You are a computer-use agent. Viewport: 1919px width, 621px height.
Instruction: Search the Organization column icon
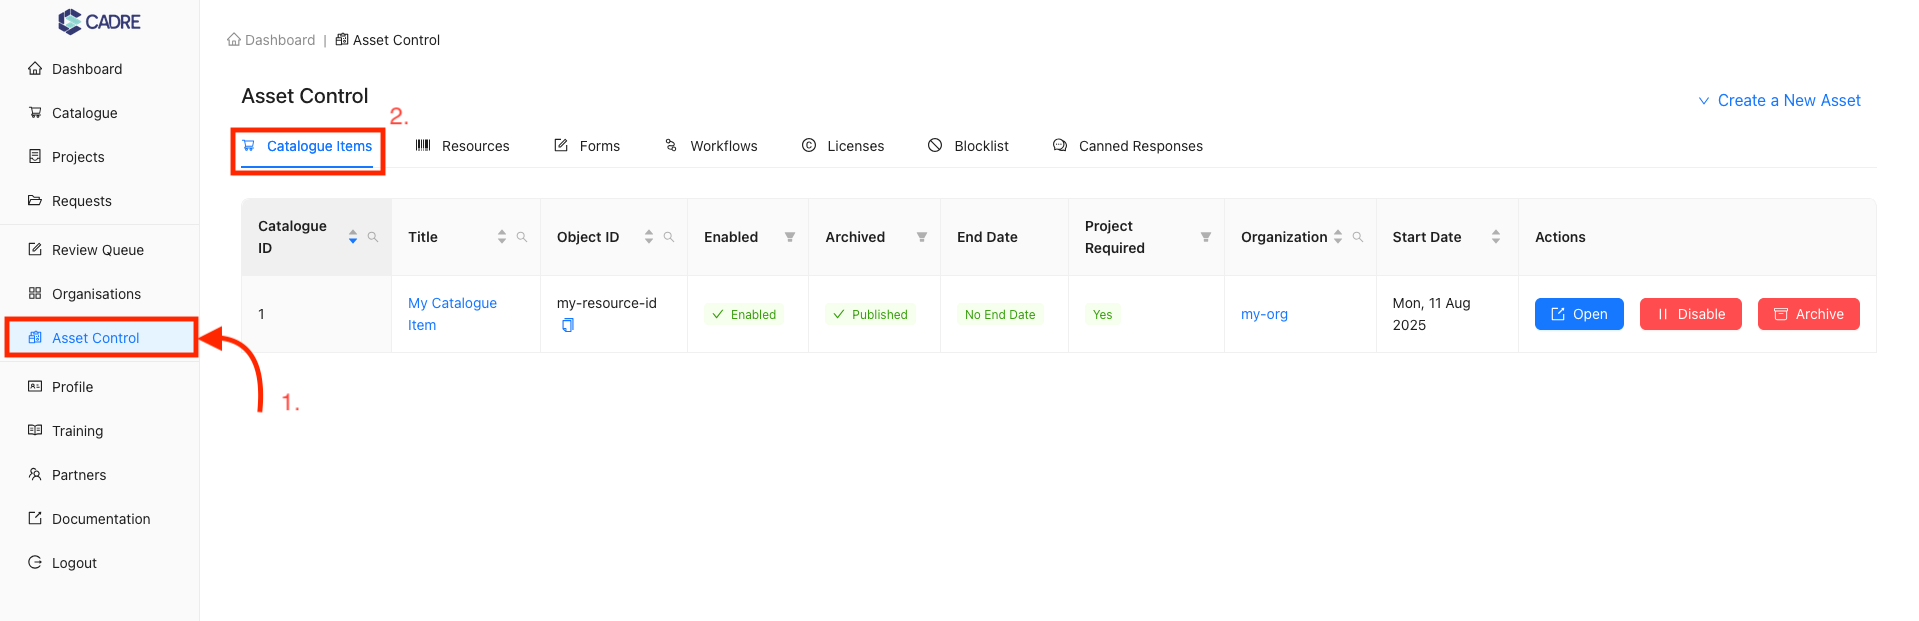click(x=1358, y=237)
